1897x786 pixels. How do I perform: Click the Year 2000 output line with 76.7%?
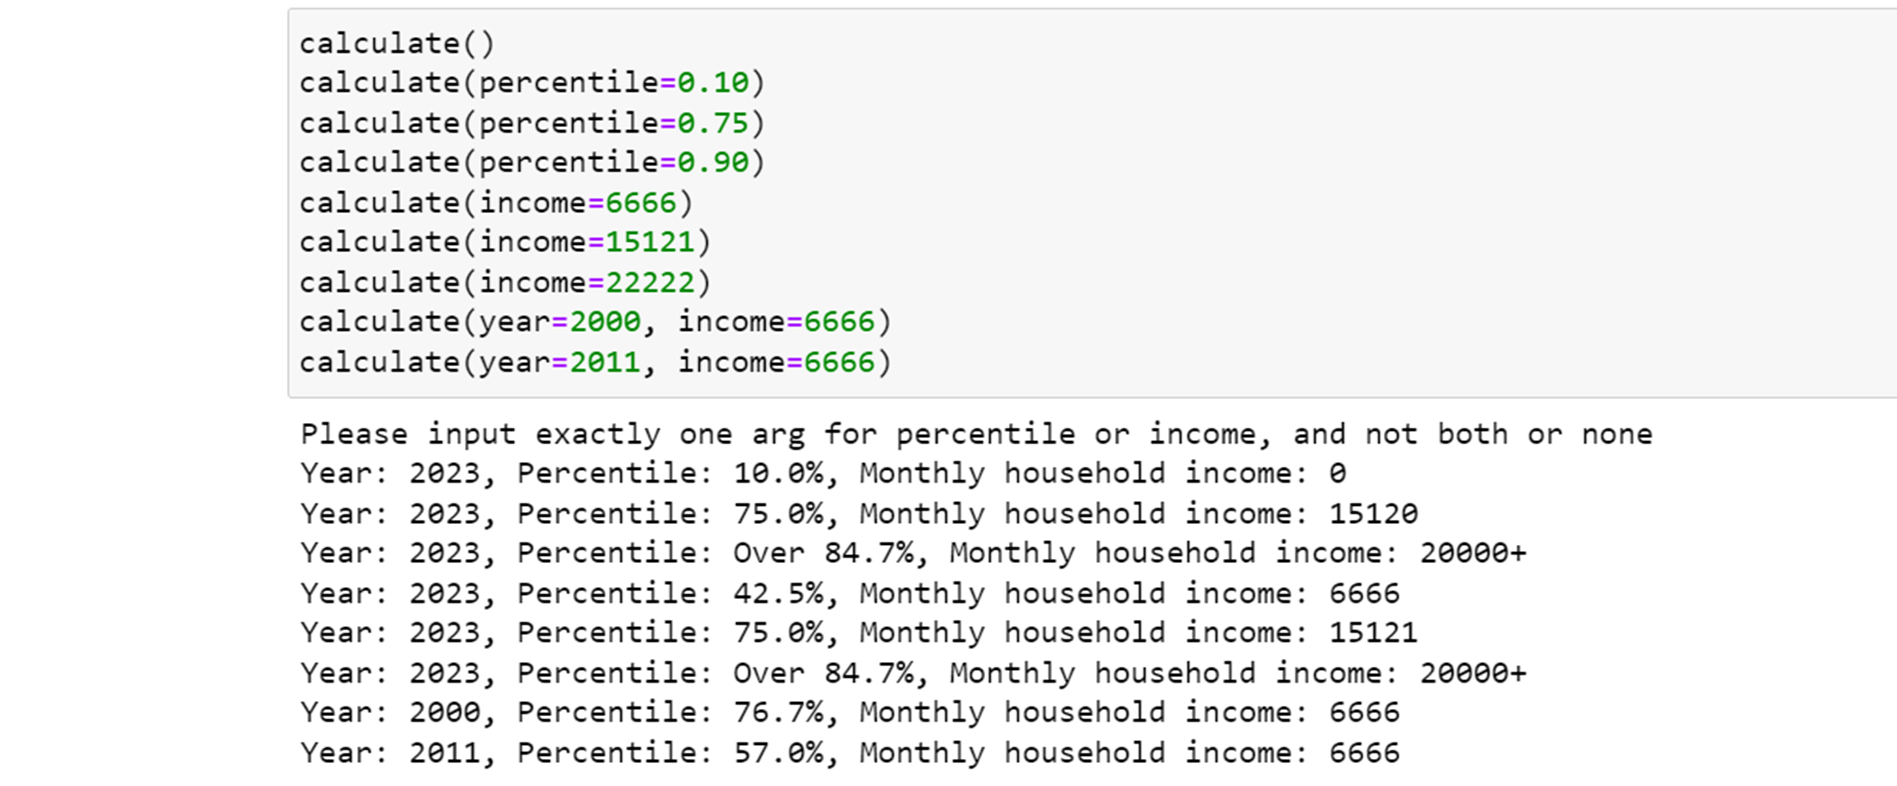pyautogui.click(x=849, y=713)
